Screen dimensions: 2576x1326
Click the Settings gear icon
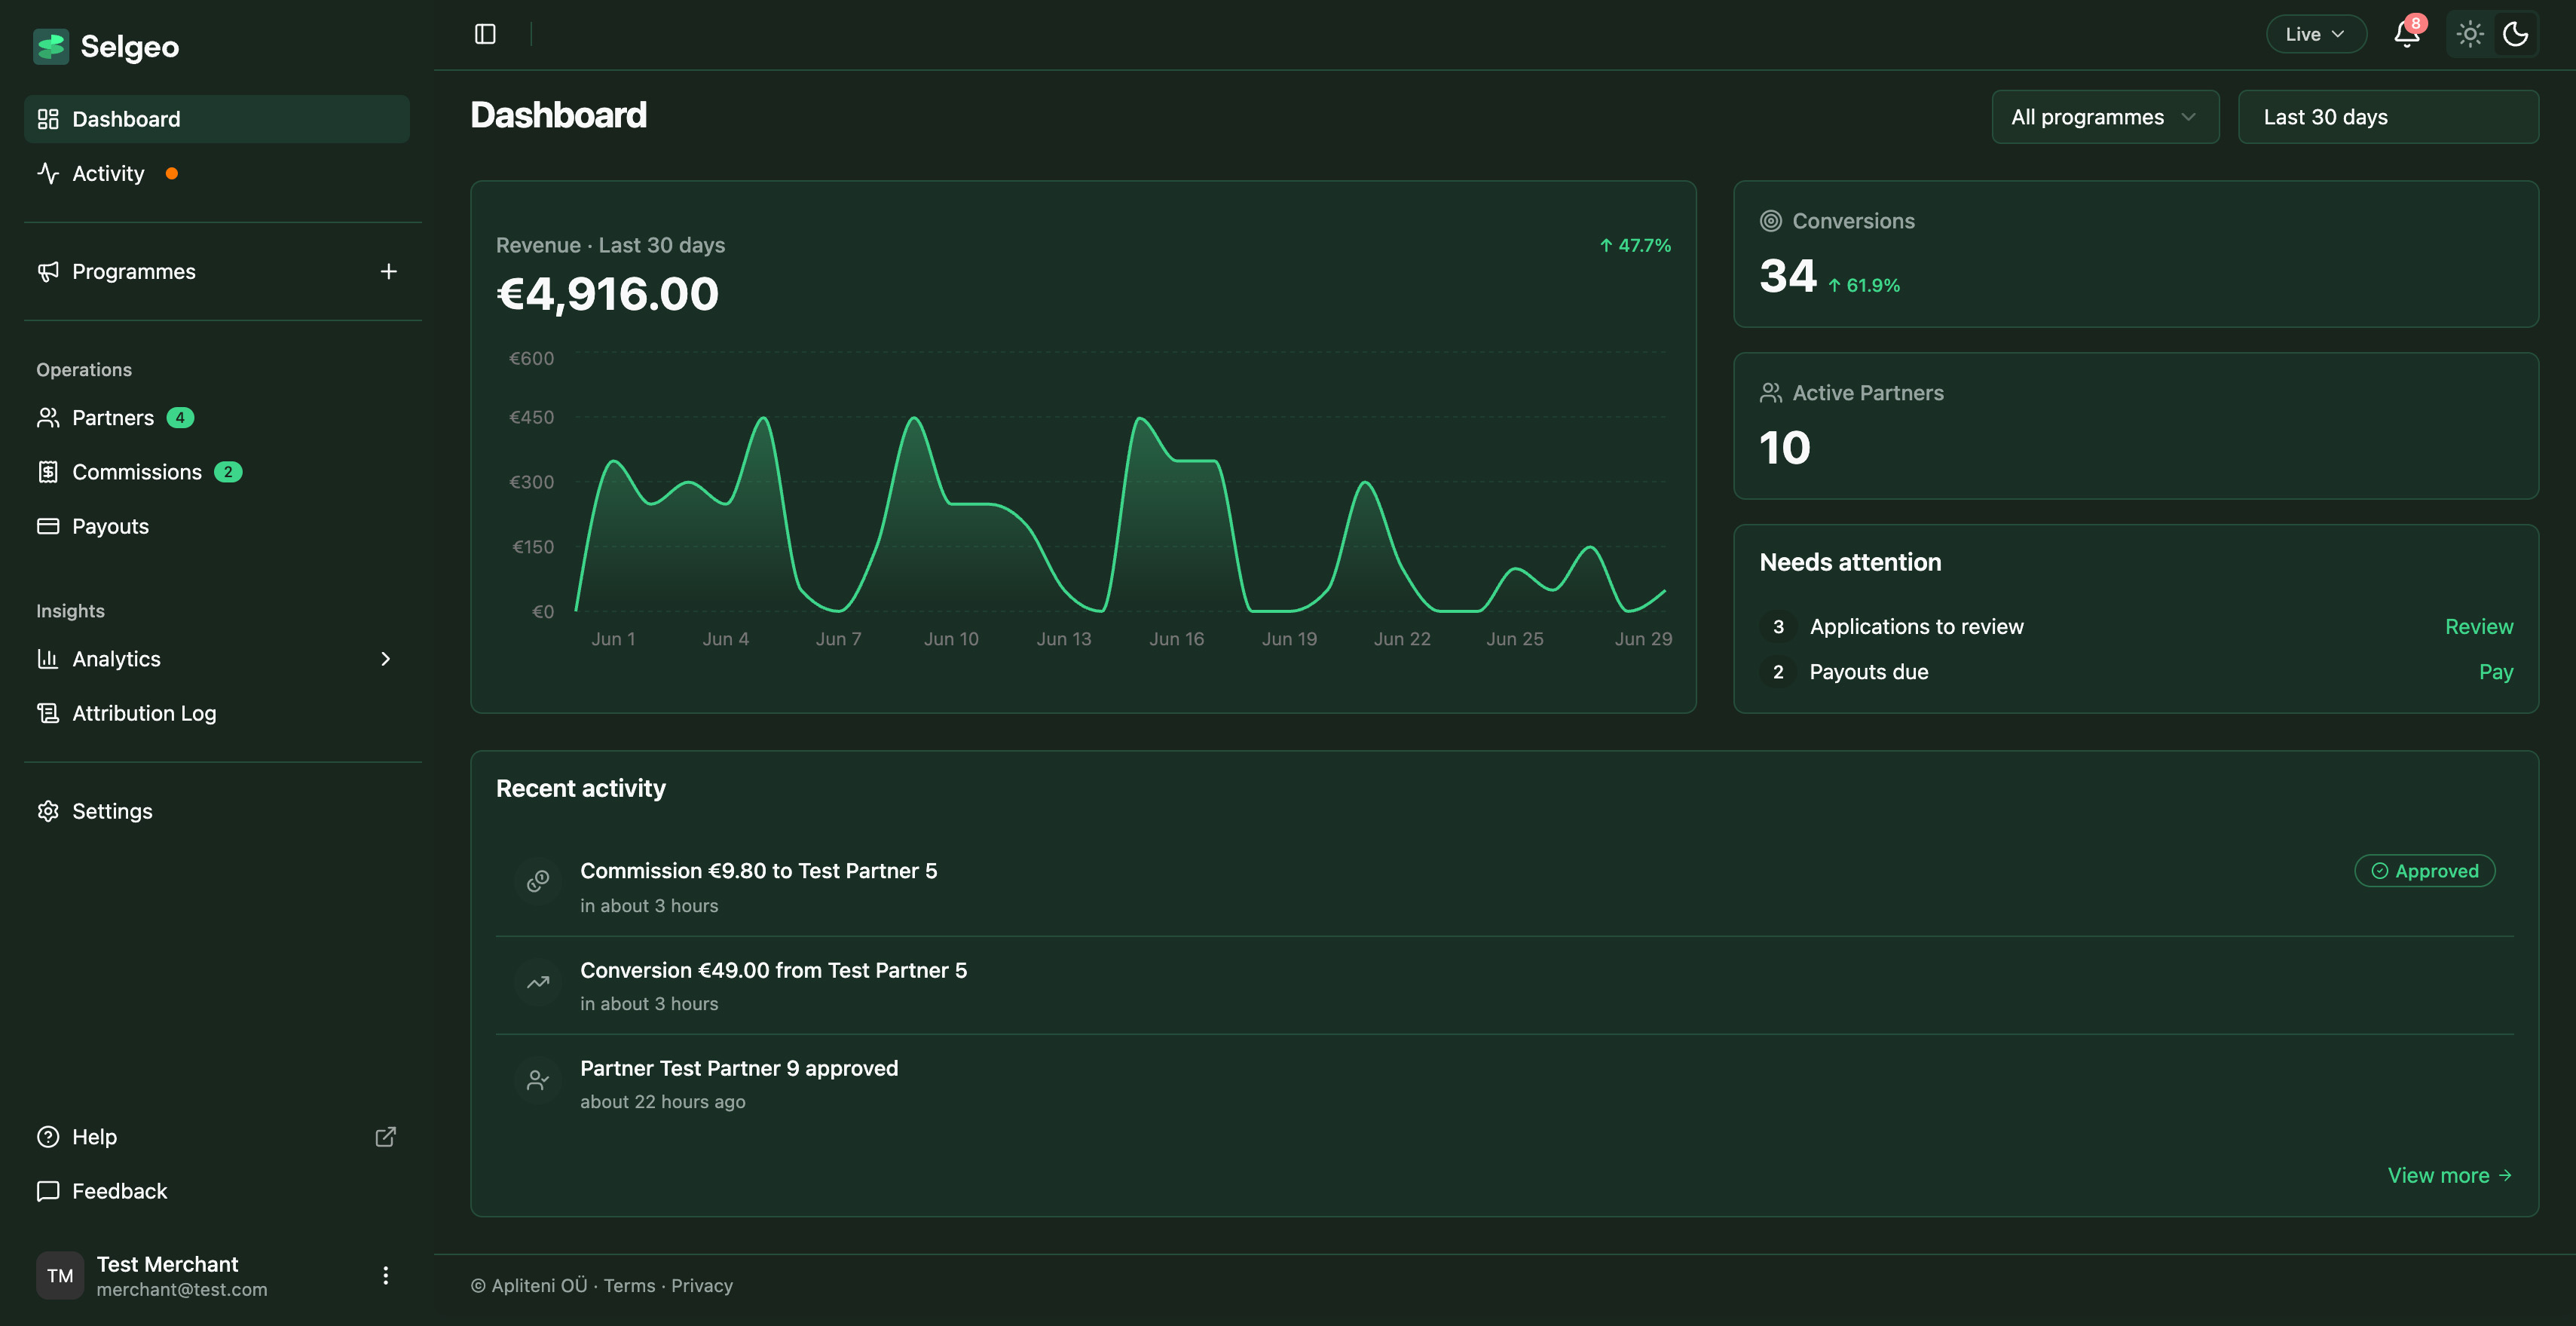(48, 811)
